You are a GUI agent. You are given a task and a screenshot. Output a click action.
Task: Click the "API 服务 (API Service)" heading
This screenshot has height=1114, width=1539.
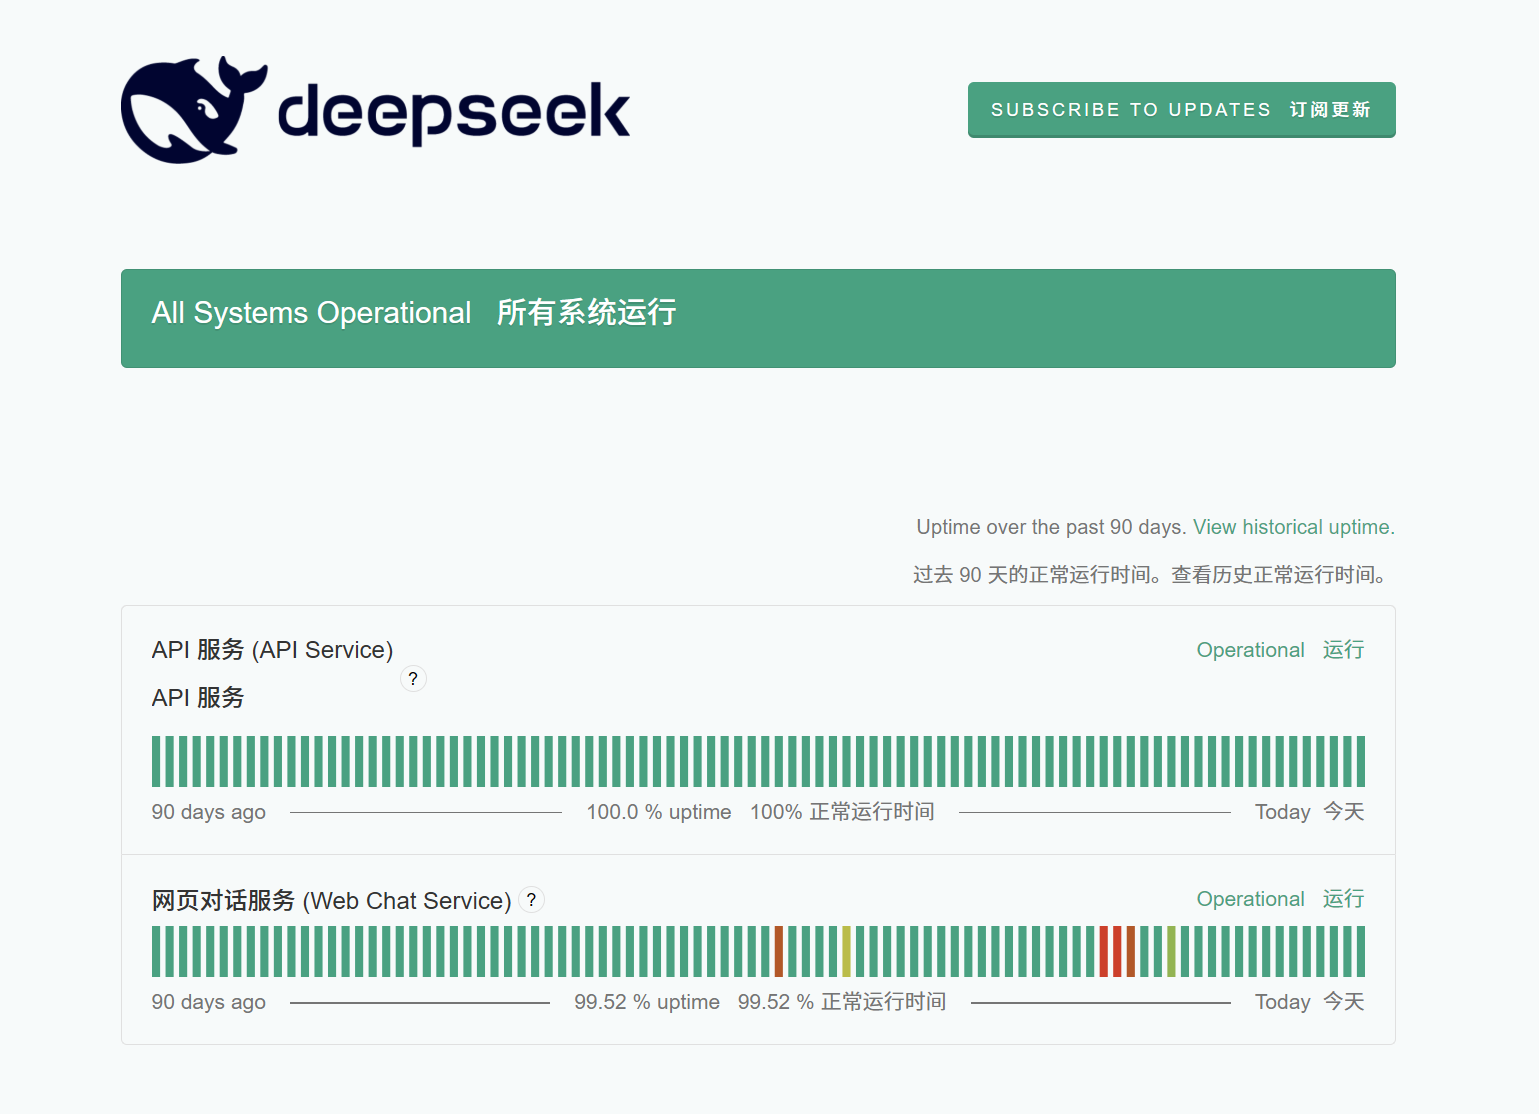coord(273,650)
